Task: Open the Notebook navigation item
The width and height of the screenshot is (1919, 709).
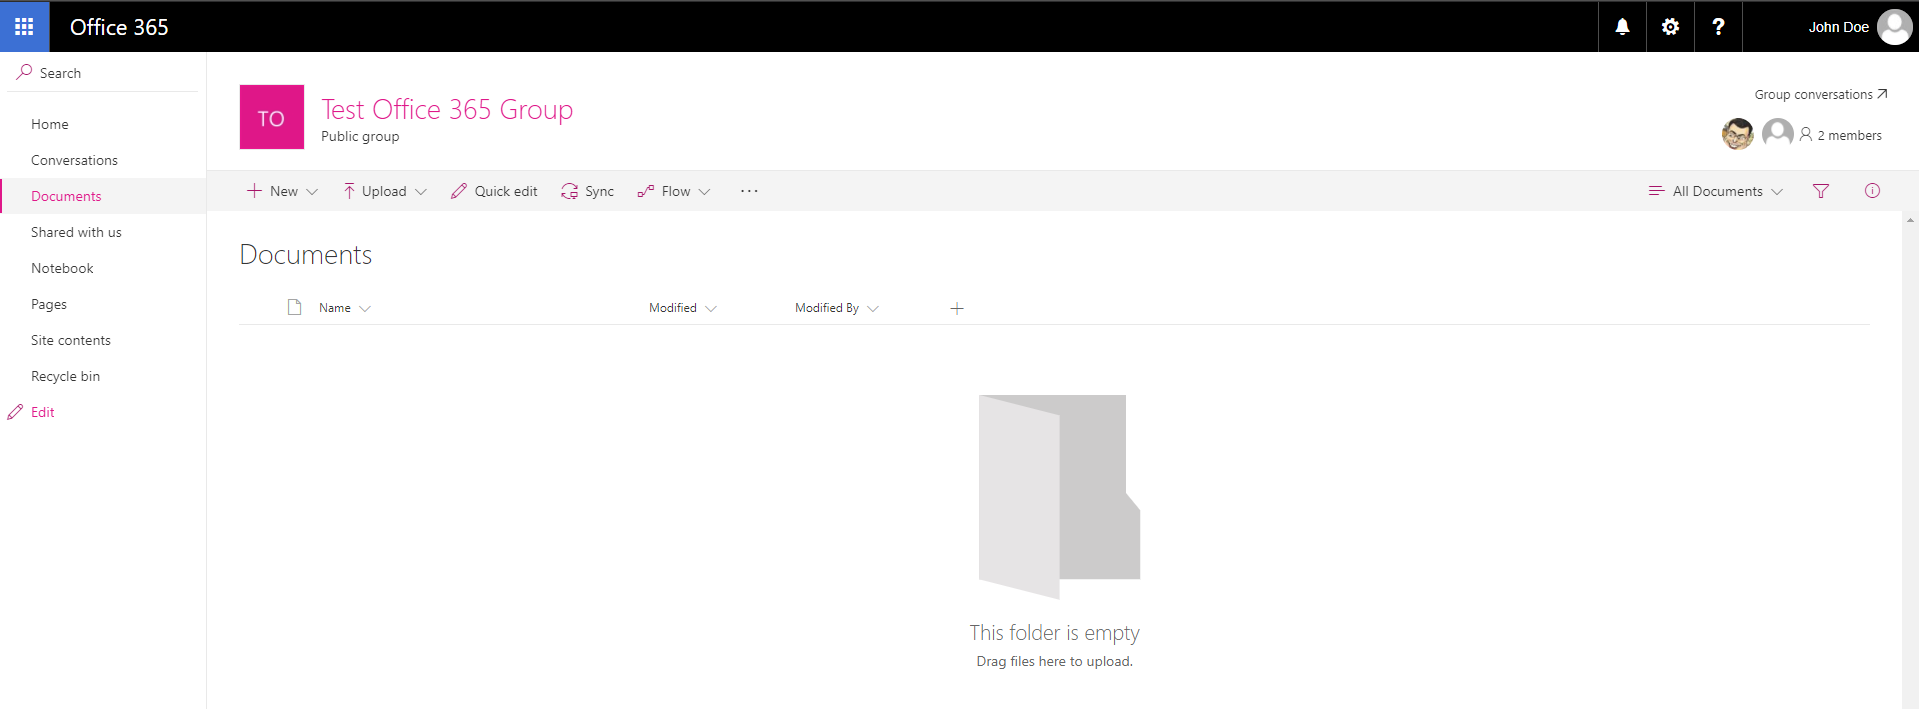Action: 62,268
